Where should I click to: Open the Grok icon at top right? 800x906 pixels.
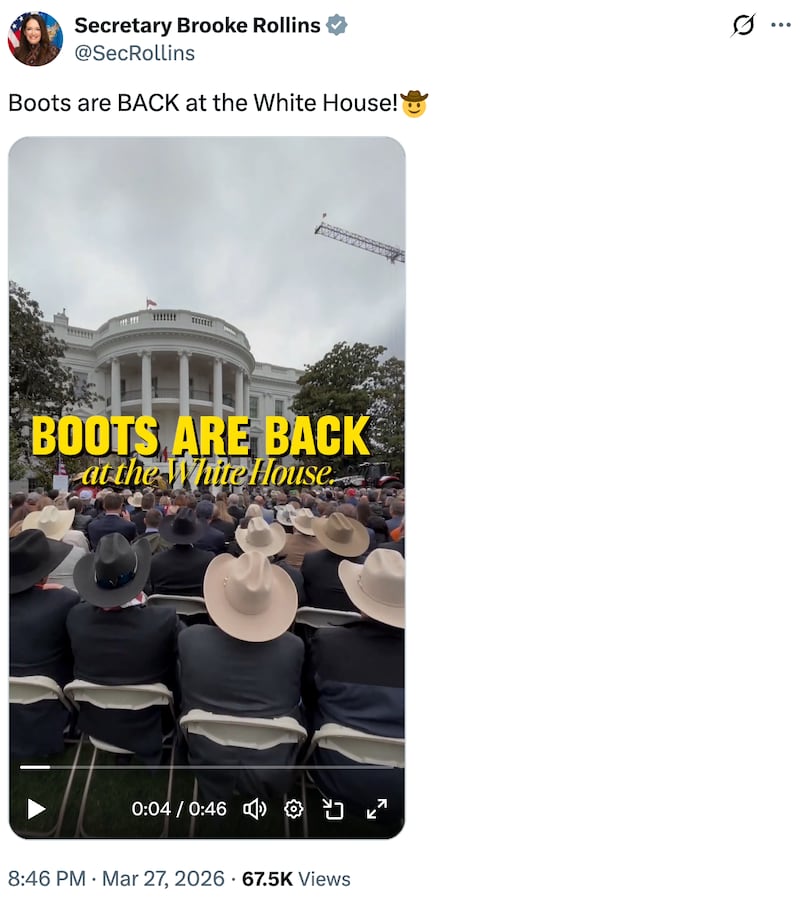743,25
